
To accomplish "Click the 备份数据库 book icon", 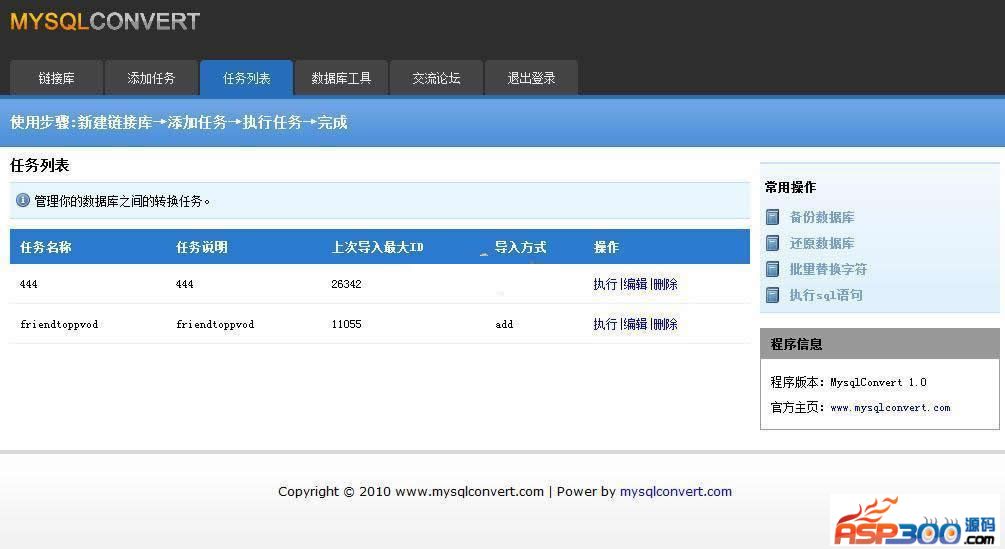I will pos(773,217).
